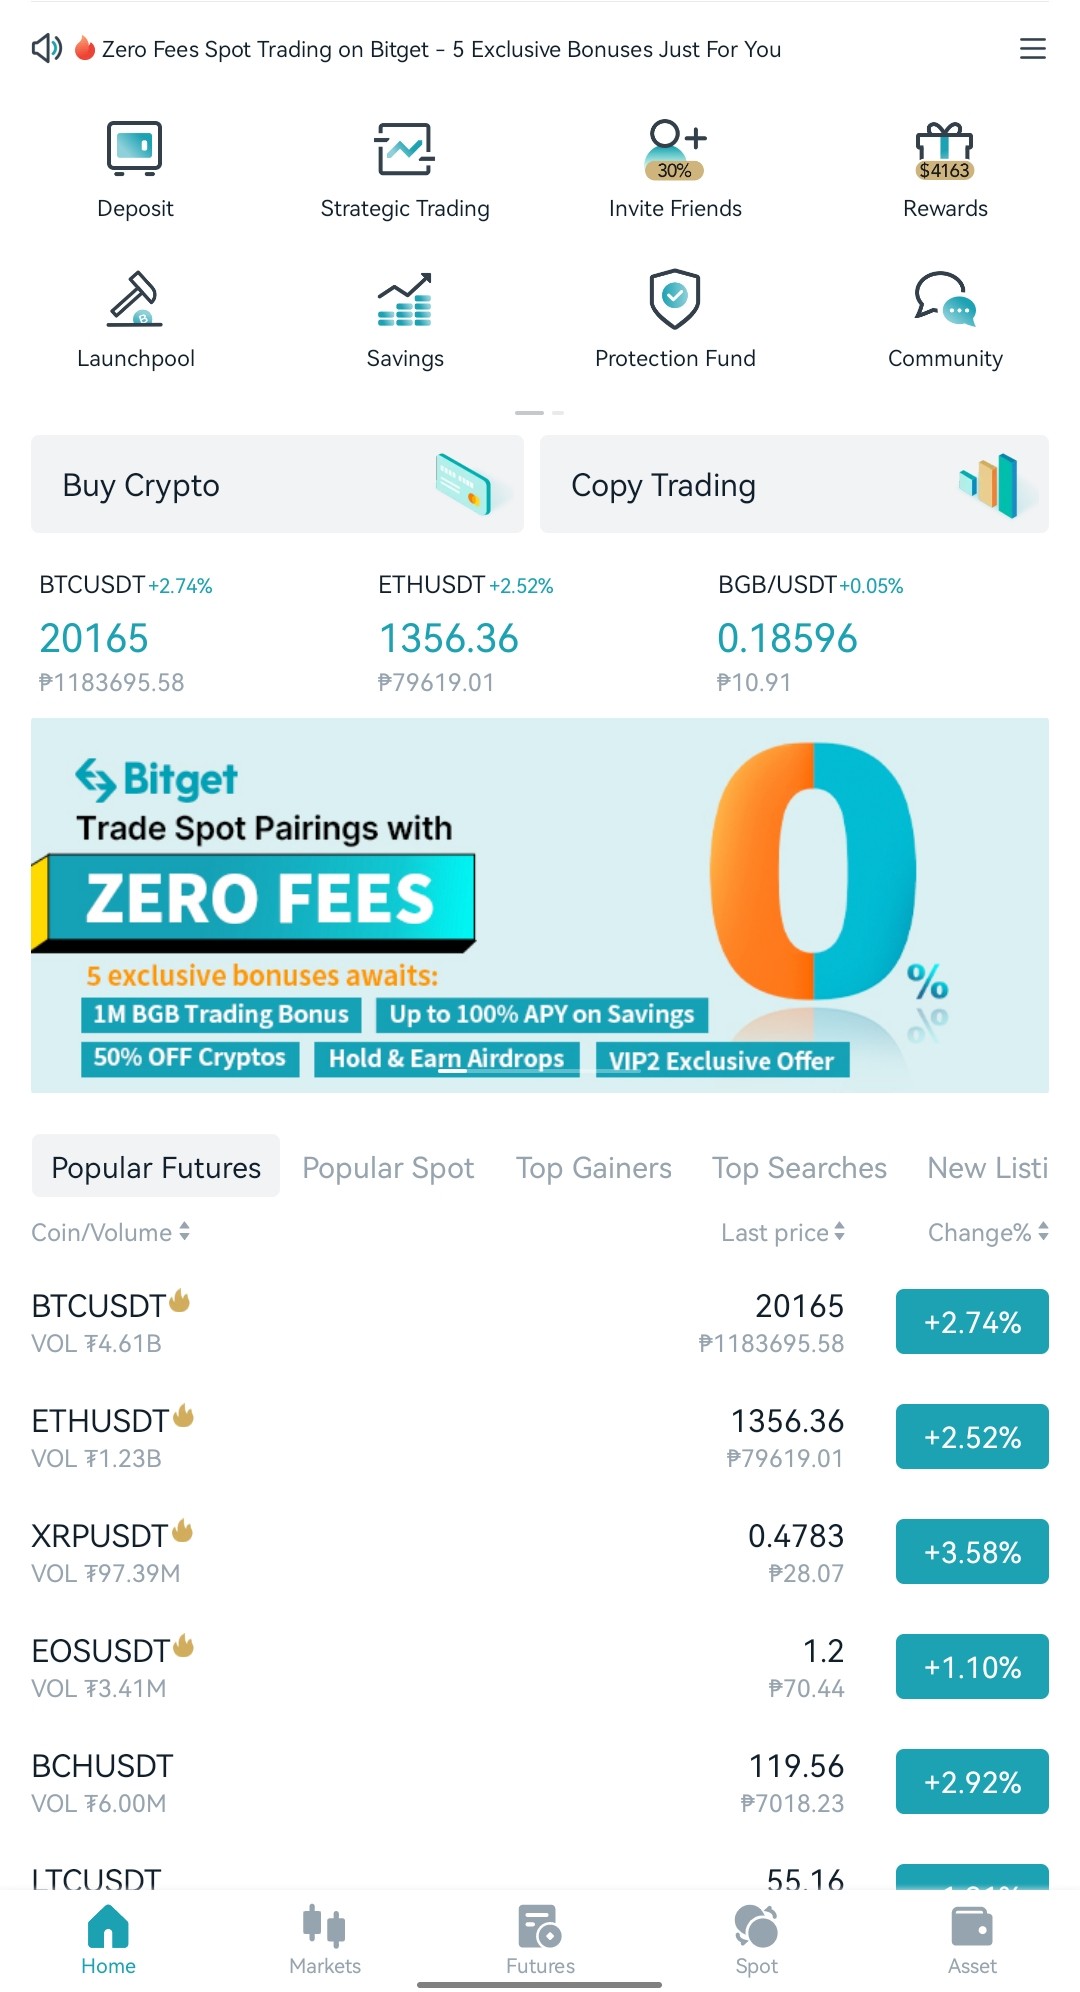The width and height of the screenshot is (1080, 1992).
Task: Open the hamburger menu icon
Action: (1033, 49)
